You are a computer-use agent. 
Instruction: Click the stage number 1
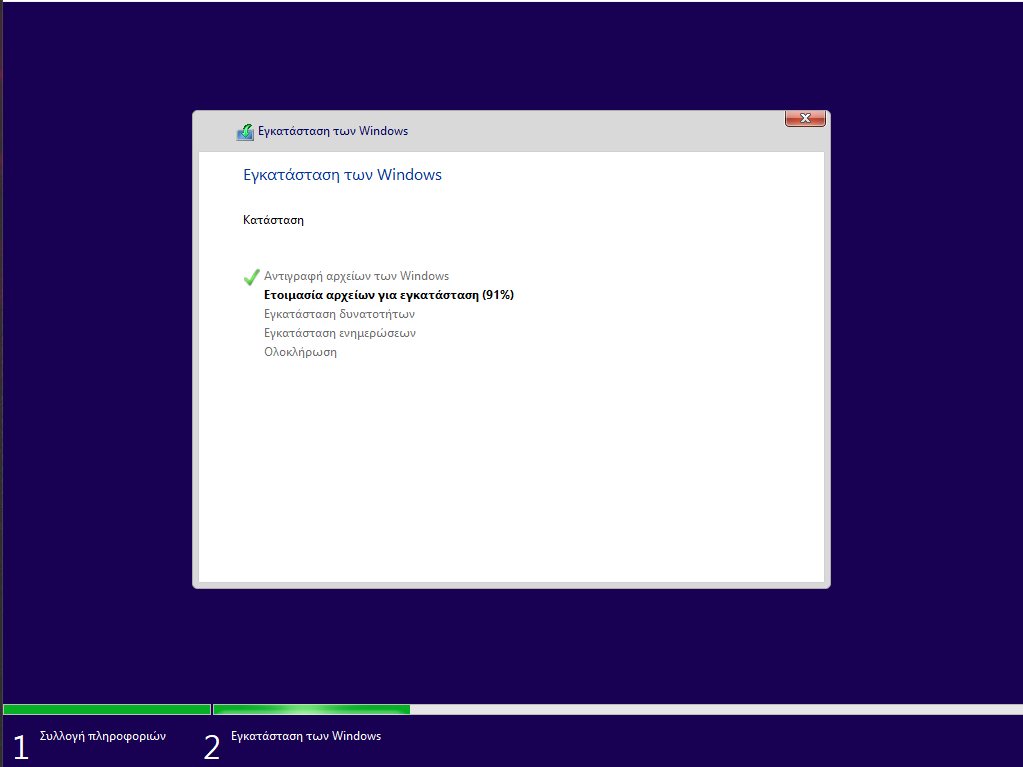click(x=21, y=747)
